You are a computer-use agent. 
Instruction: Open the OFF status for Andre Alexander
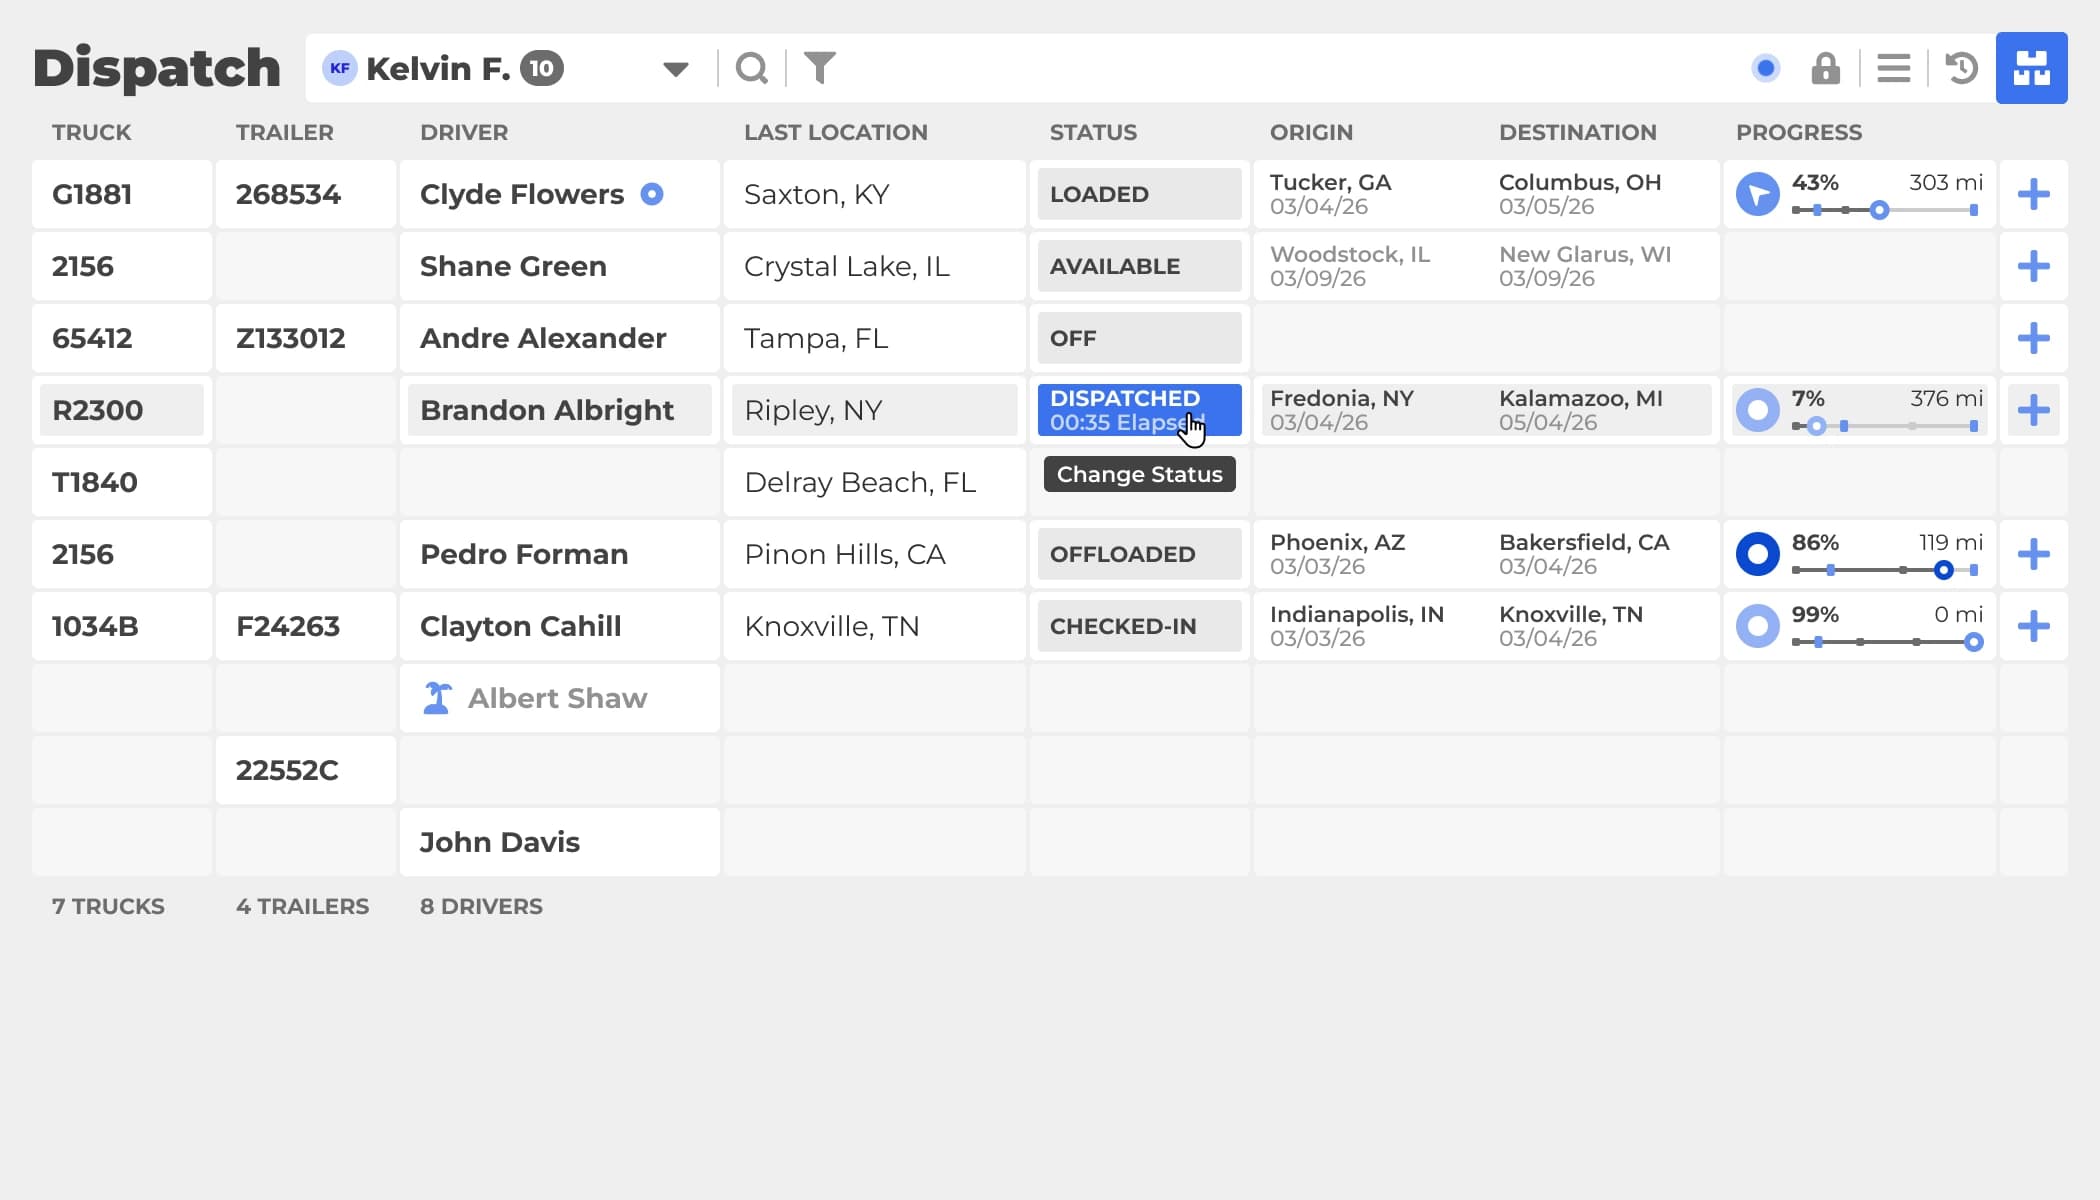(1140, 338)
